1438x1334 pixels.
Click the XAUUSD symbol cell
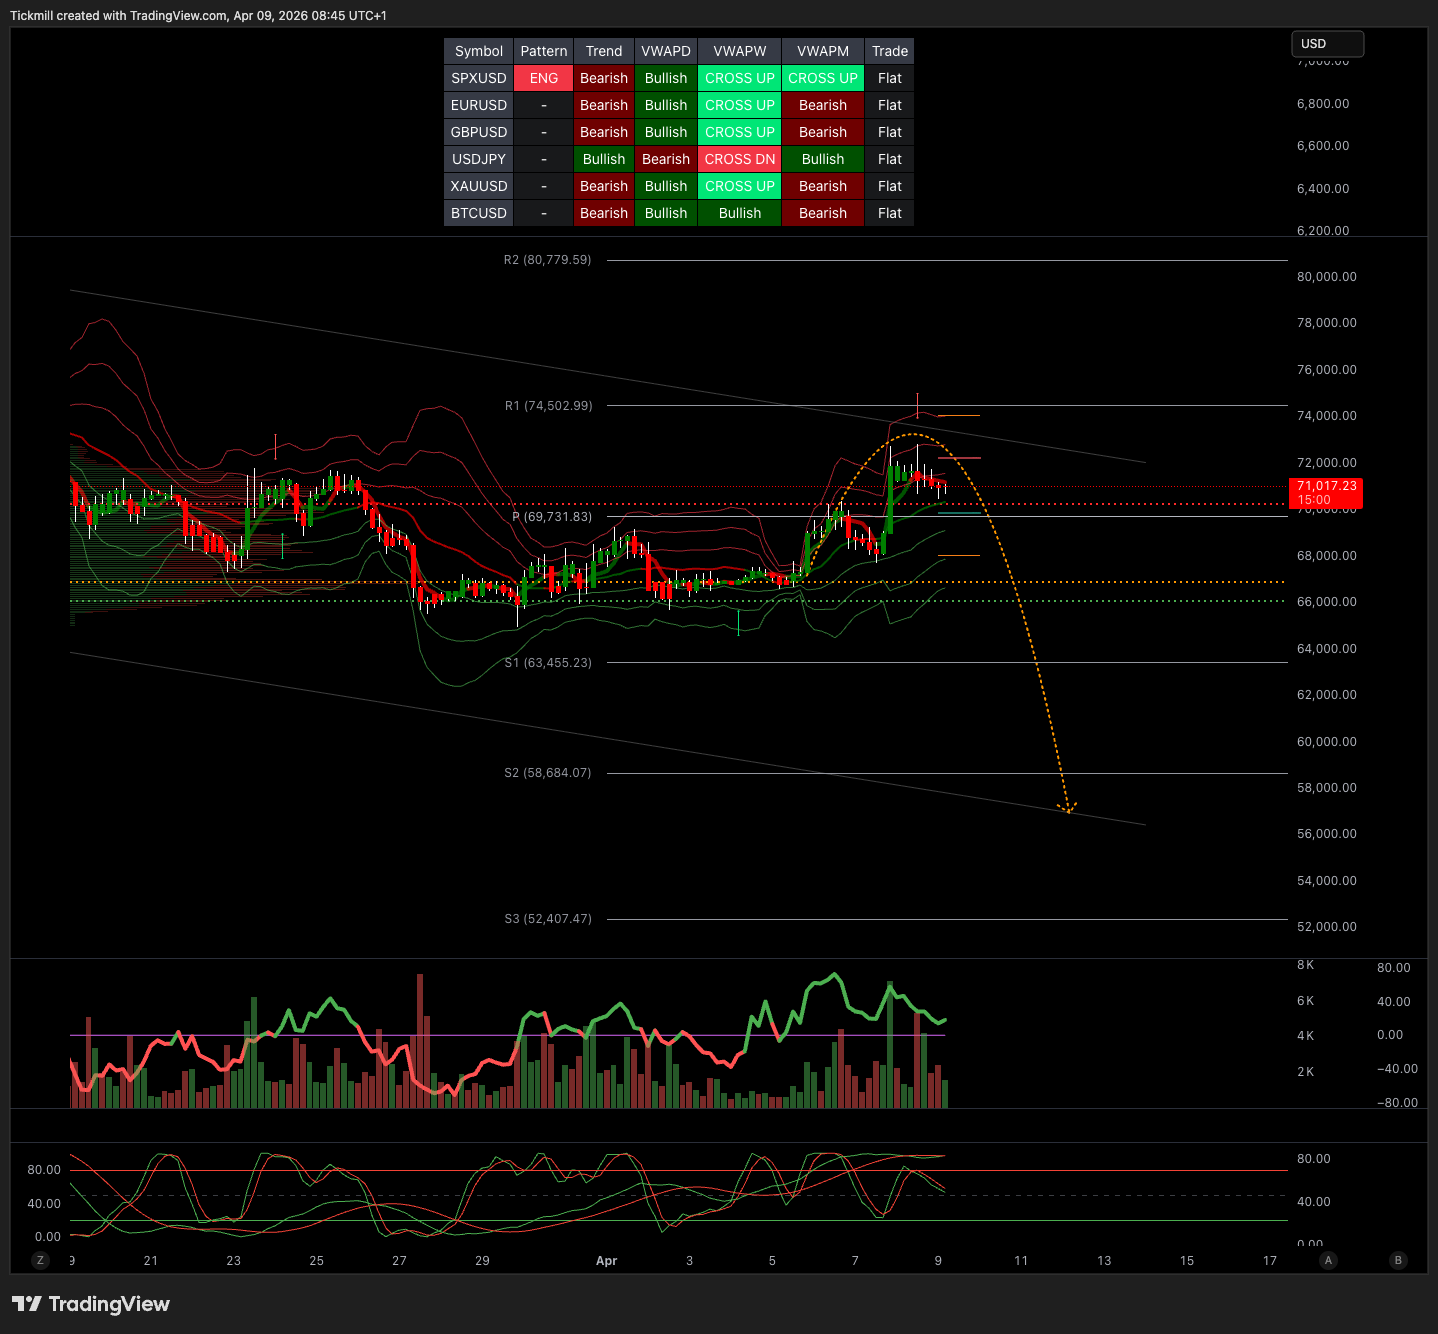point(478,186)
